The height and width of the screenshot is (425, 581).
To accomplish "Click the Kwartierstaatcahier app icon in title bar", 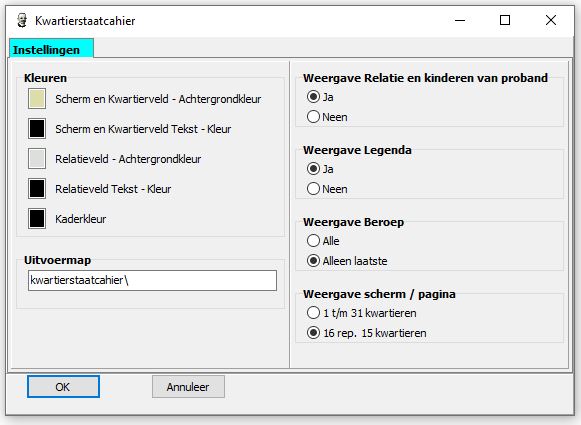I will tap(22, 20).
